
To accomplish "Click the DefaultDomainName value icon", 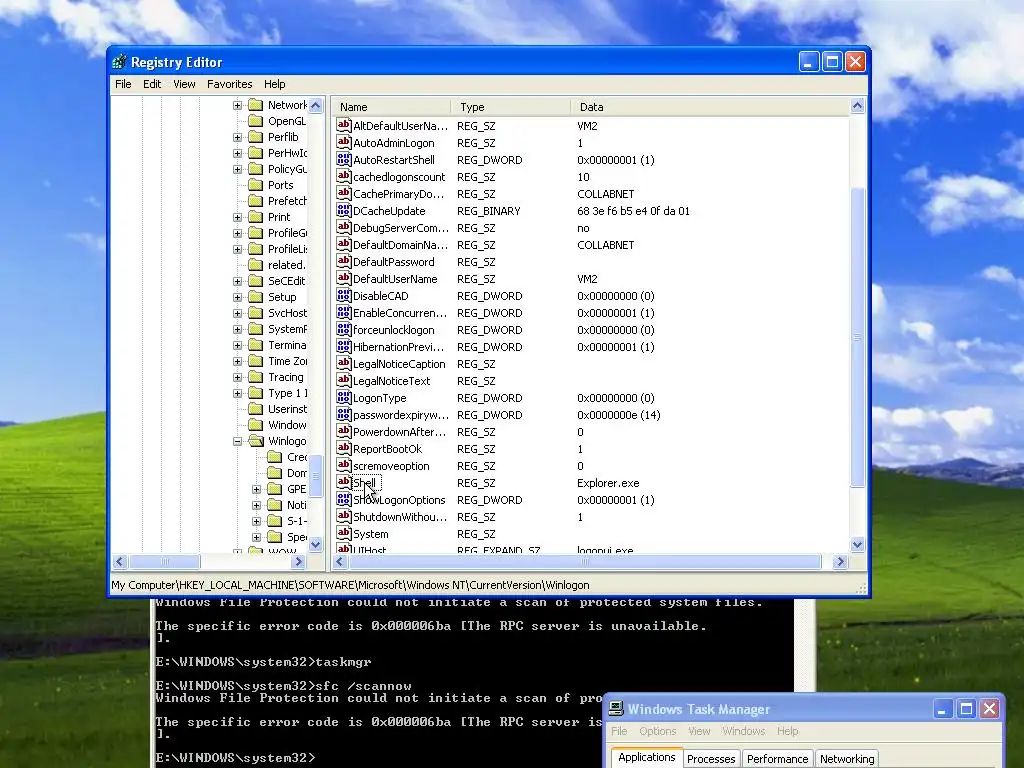I will pos(344,244).
